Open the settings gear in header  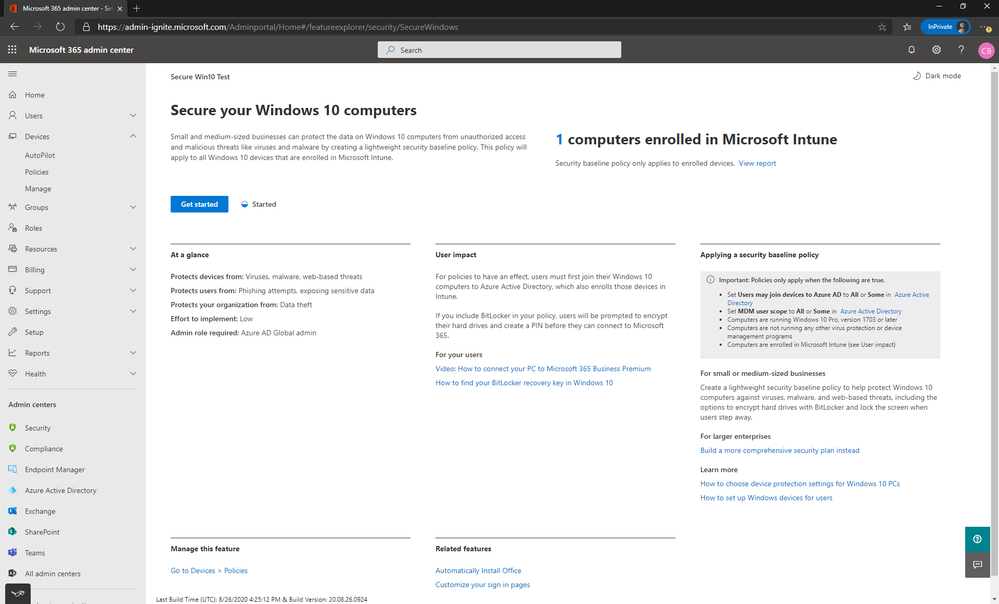tap(936, 50)
